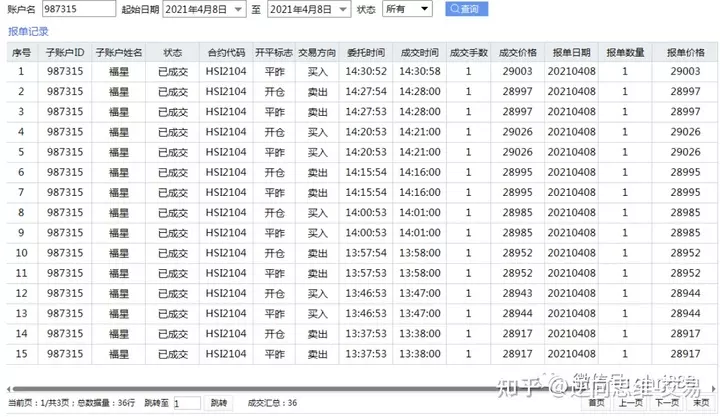
Task: Select row 11 委托时间 13:57:53
Action: point(366,273)
